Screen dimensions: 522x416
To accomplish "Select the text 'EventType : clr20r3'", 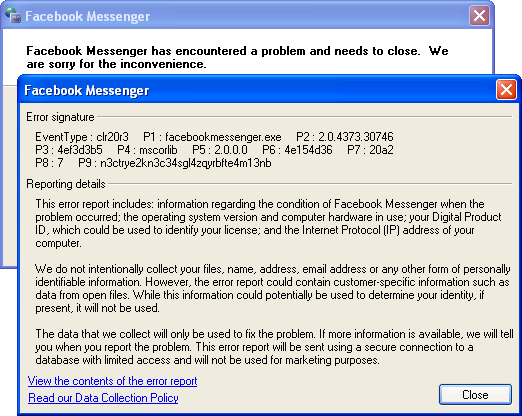I will tap(82, 137).
